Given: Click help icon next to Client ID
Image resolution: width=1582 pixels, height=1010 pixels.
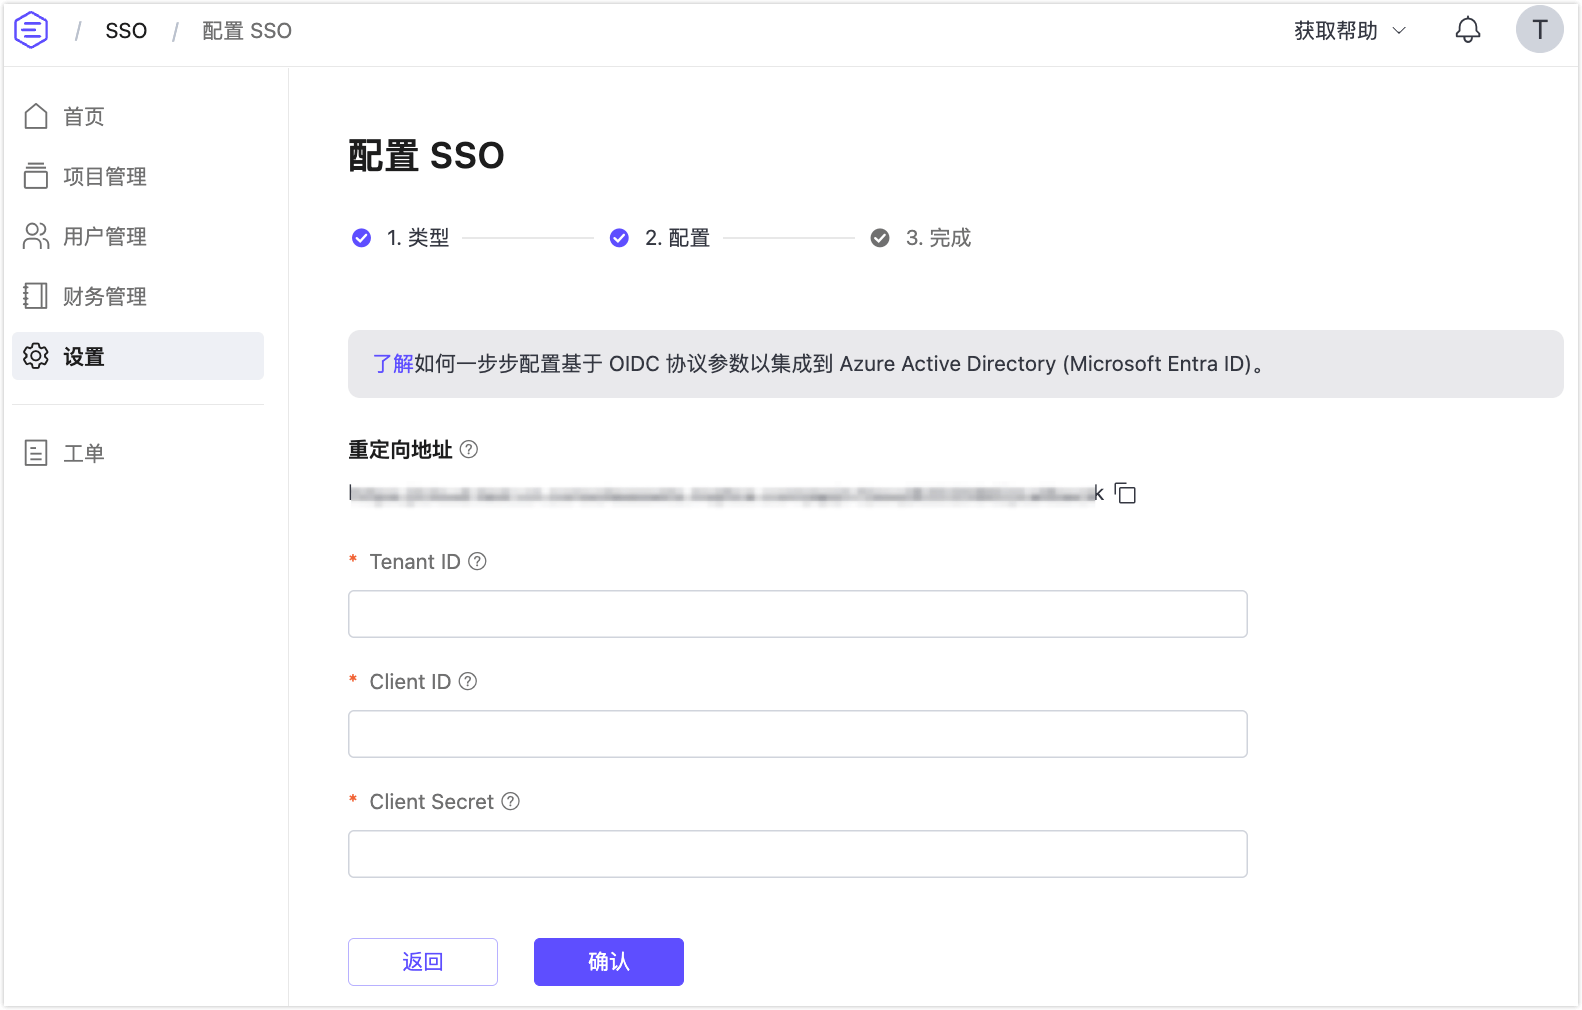Looking at the screenshot, I should 467,681.
